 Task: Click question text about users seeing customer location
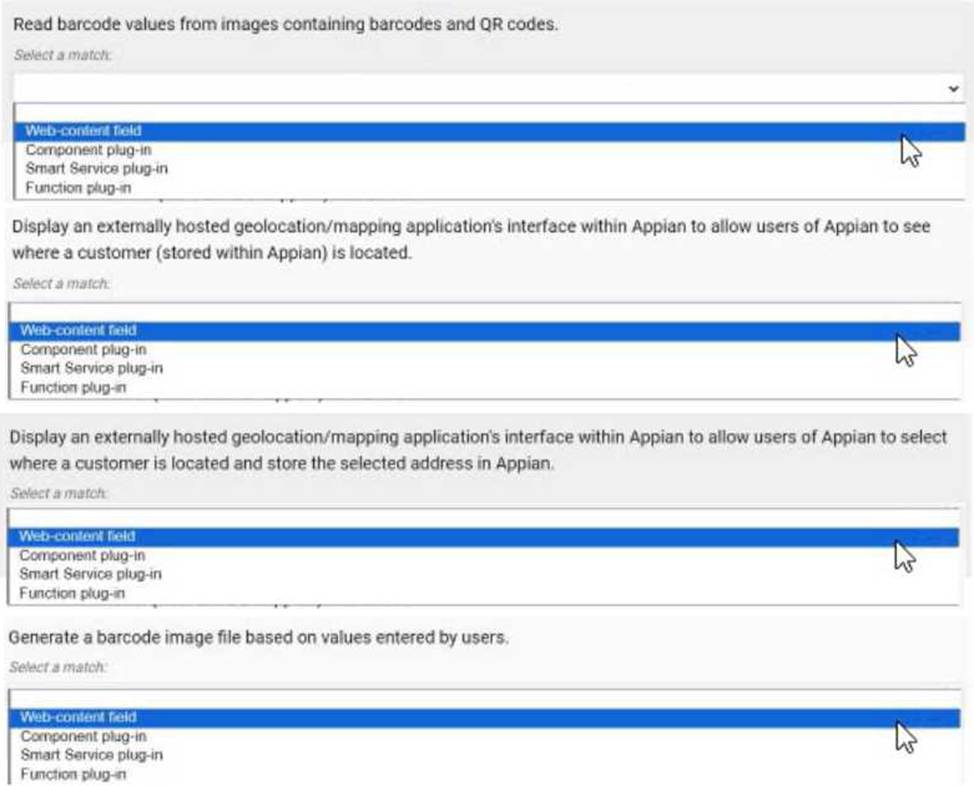click(471, 239)
